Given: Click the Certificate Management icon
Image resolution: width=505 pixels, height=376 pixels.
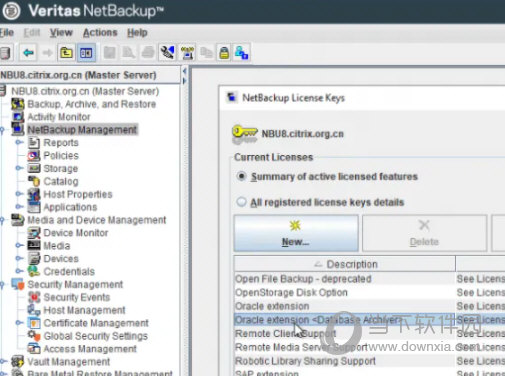Looking at the screenshot, I should 34,323.
